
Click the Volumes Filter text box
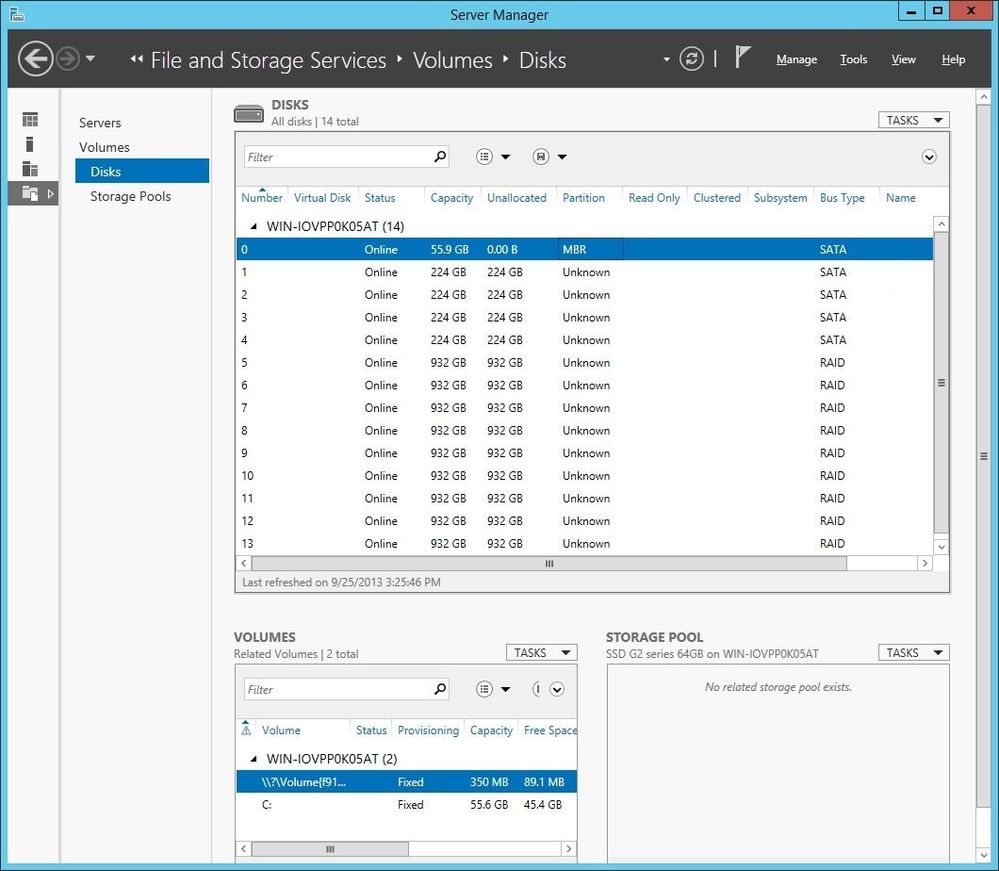click(x=339, y=689)
